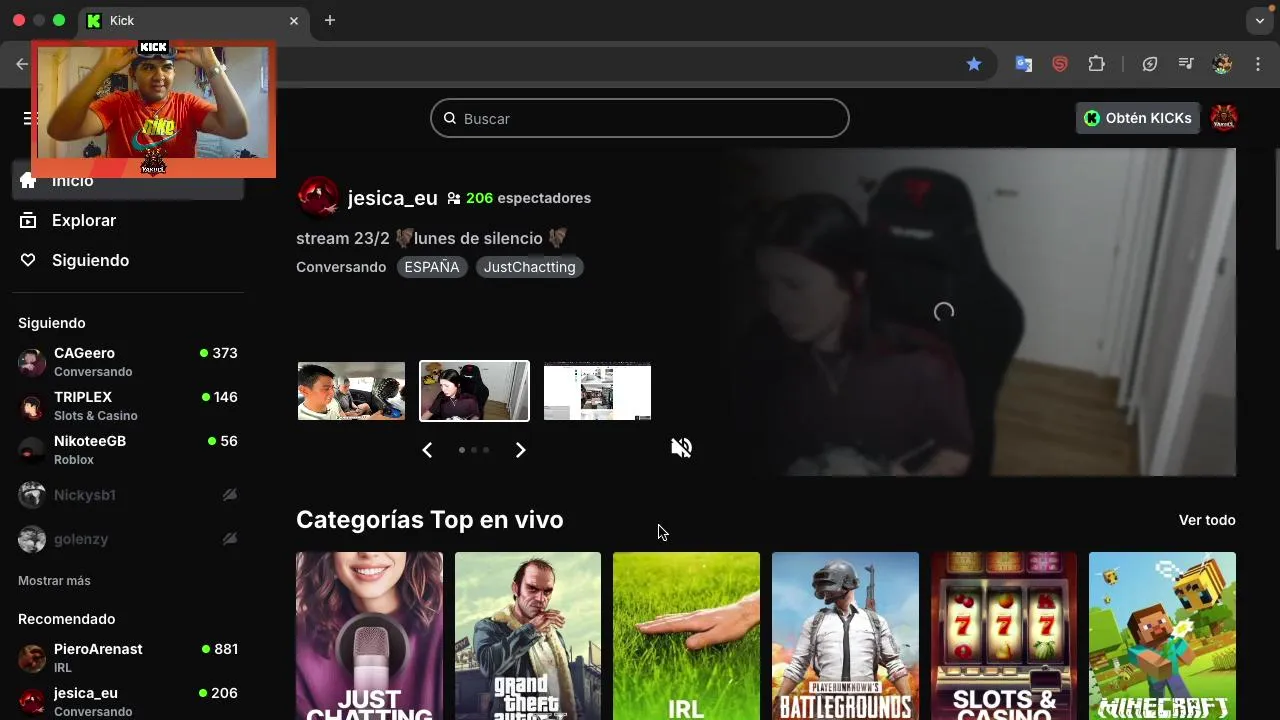The height and width of the screenshot is (720, 1280).
Task: Open the extension icon left of playlist
Action: (1150, 64)
